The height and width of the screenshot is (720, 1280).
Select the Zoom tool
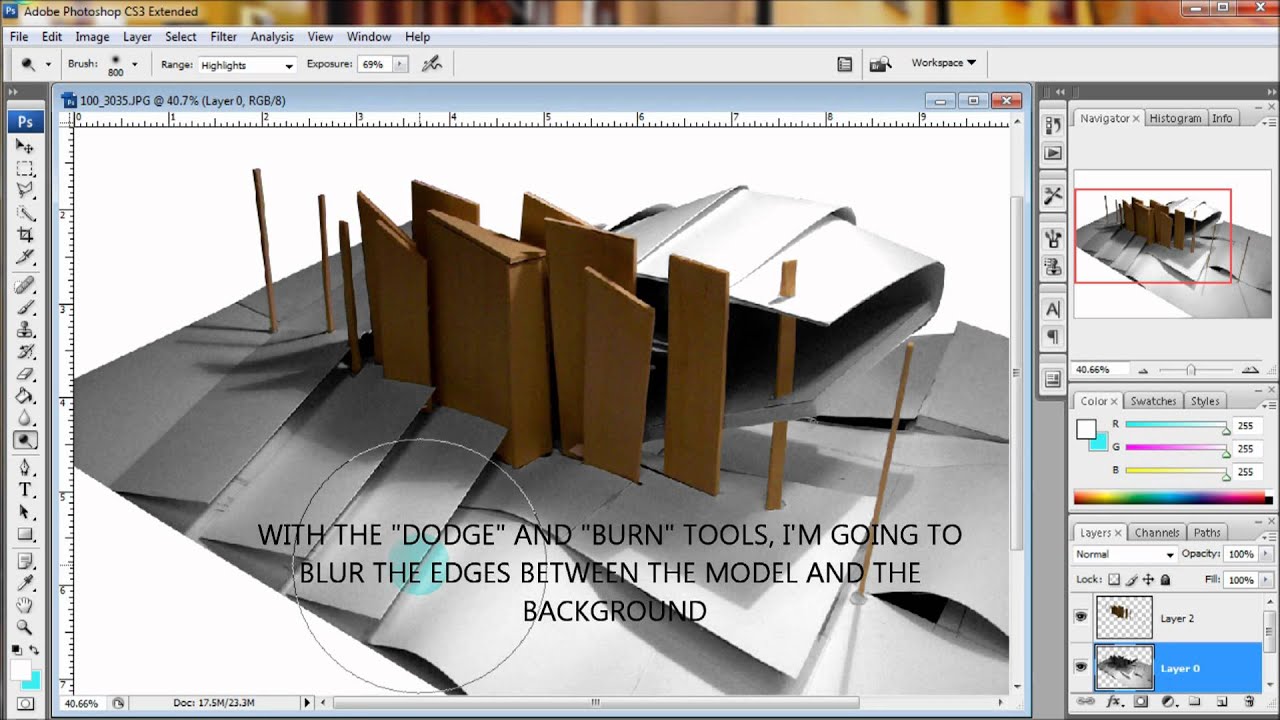pos(25,627)
